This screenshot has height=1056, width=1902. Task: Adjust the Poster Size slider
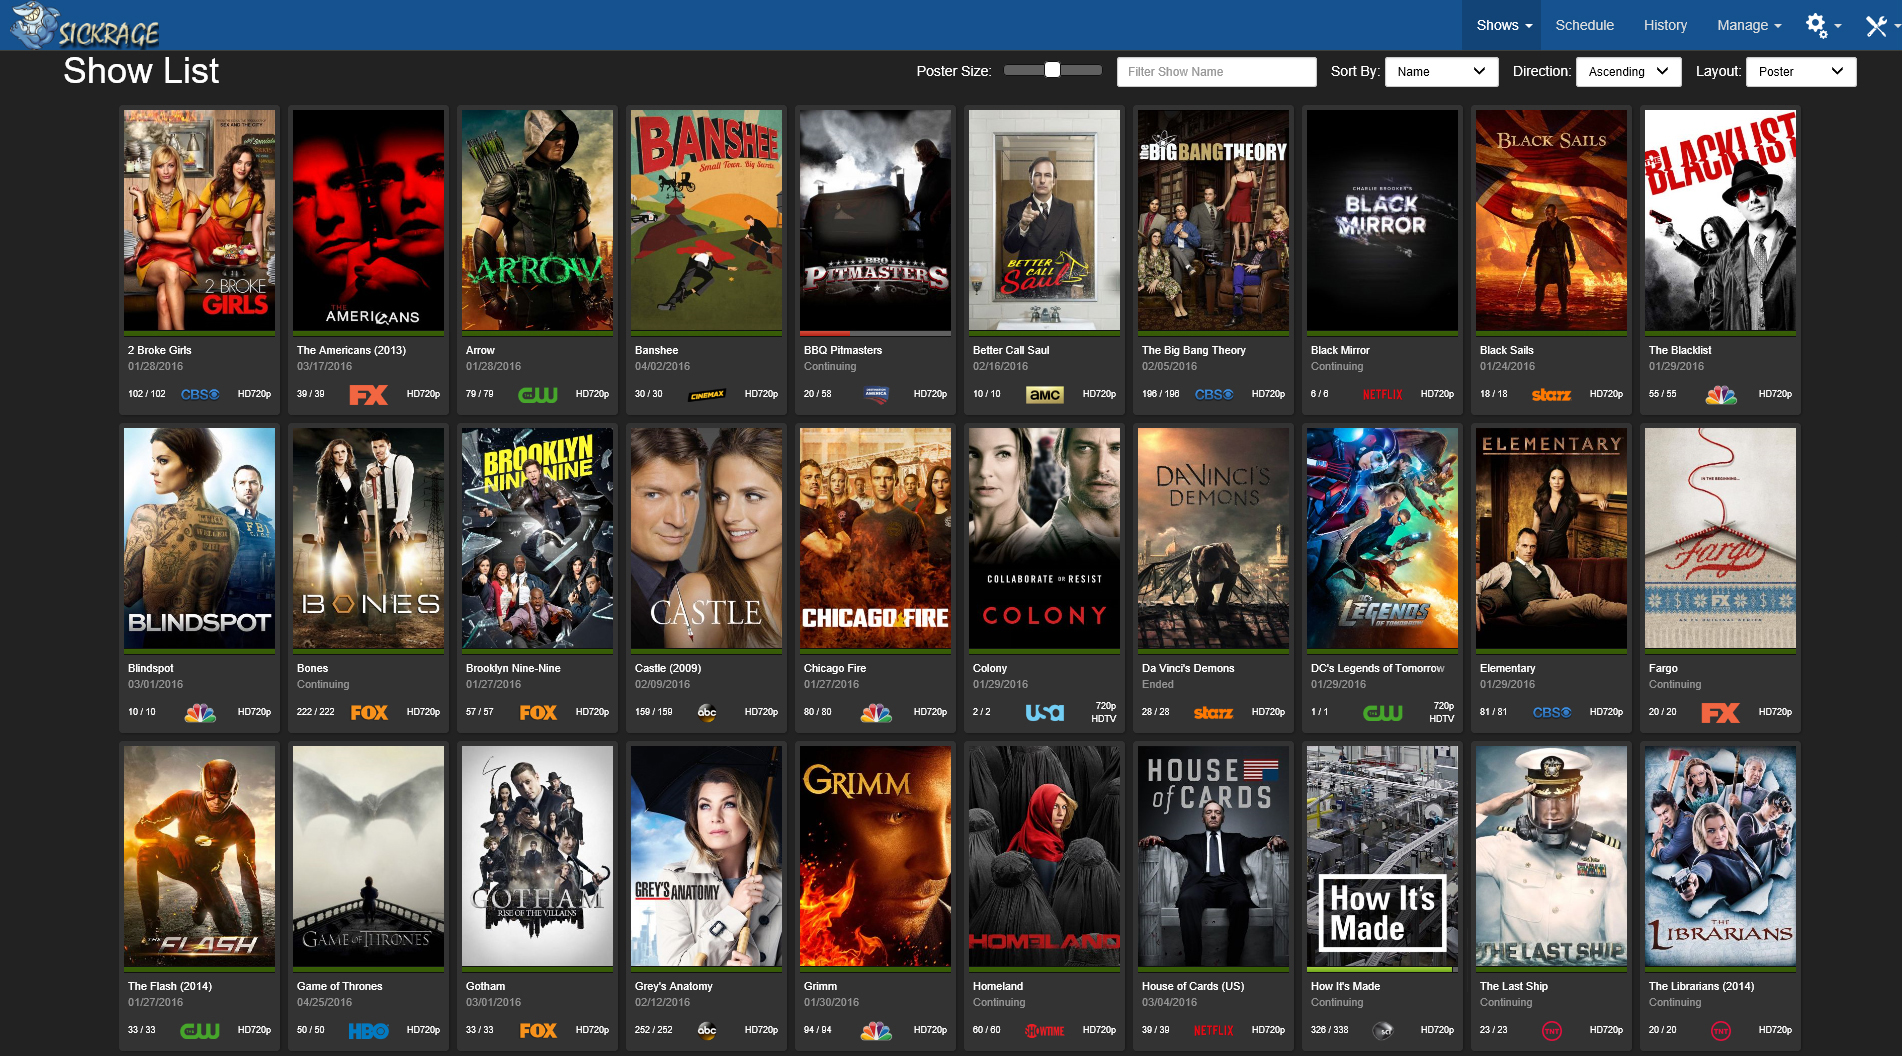pyautogui.click(x=1052, y=70)
